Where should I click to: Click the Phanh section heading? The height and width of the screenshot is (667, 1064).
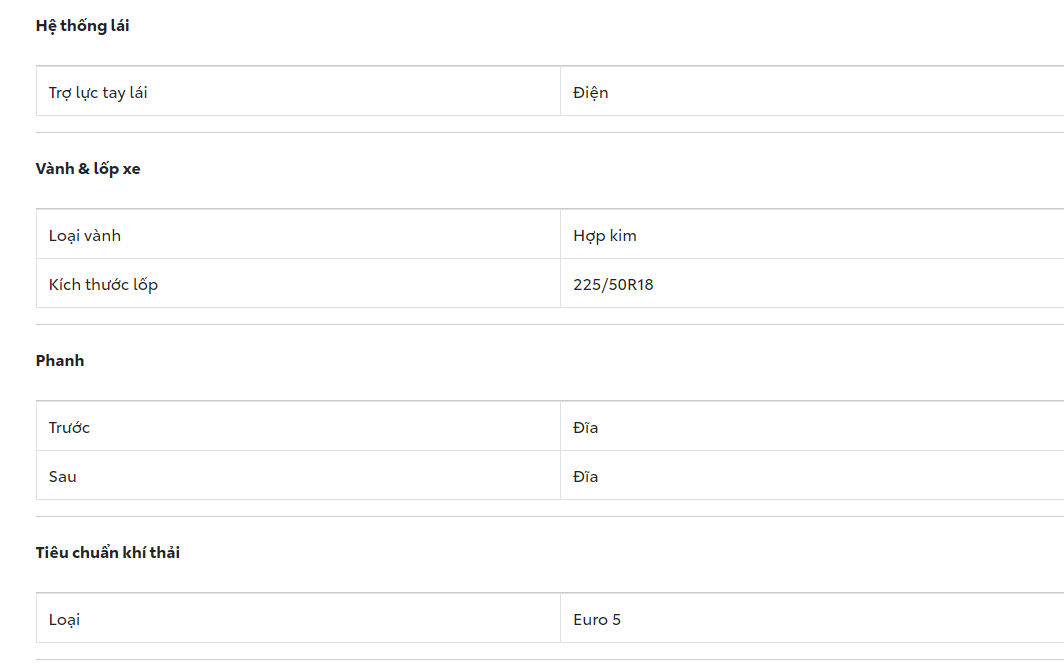pyautogui.click(x=60, y=361)
